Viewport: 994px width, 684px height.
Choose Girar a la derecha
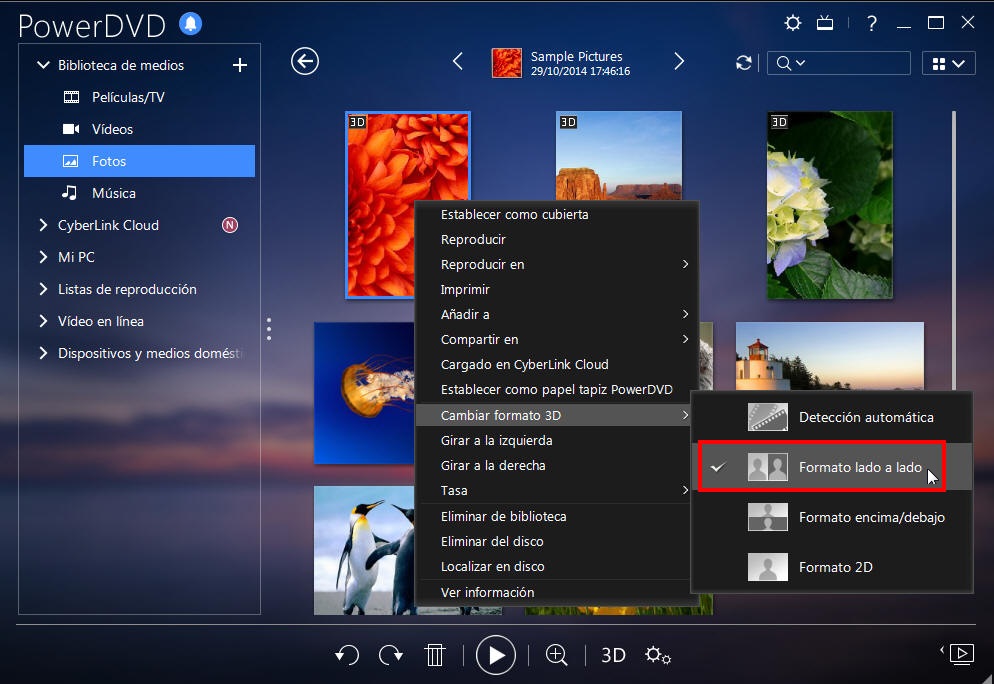click(x=553, y=465)
